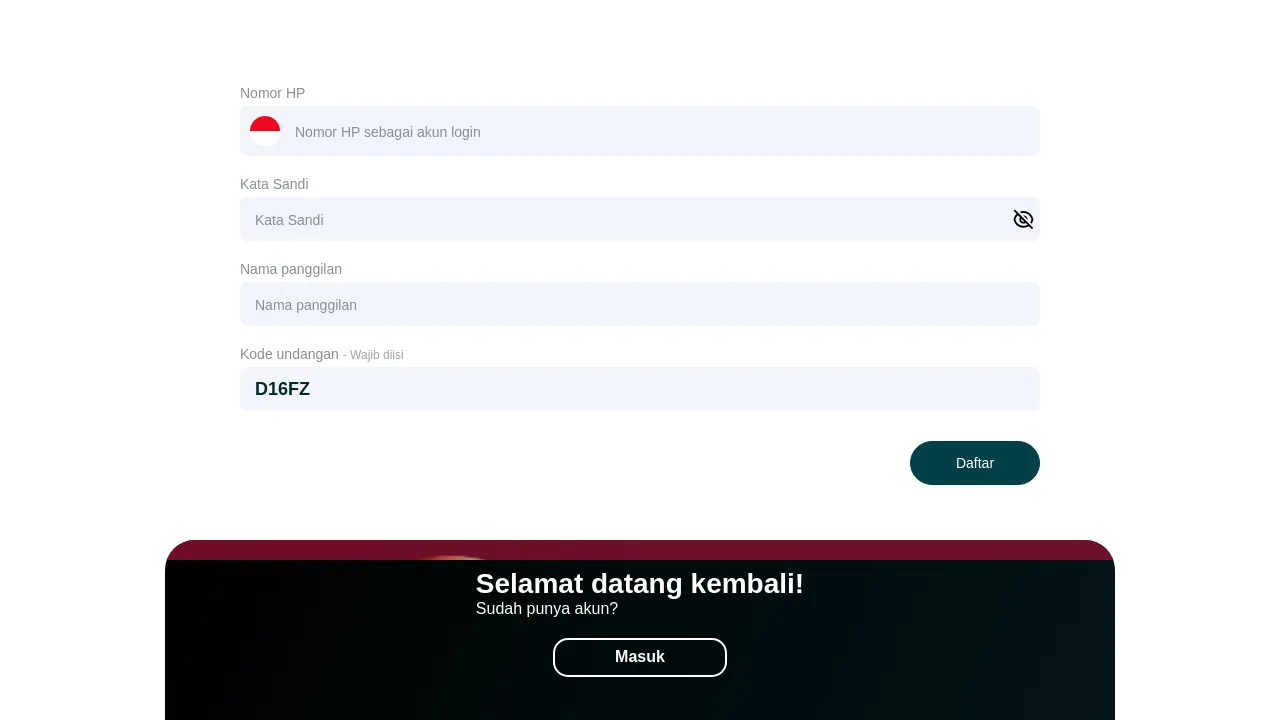
Task: Toggle password visibility with the eye icon
Action: pyautogui.click(x=1023, y=219)
